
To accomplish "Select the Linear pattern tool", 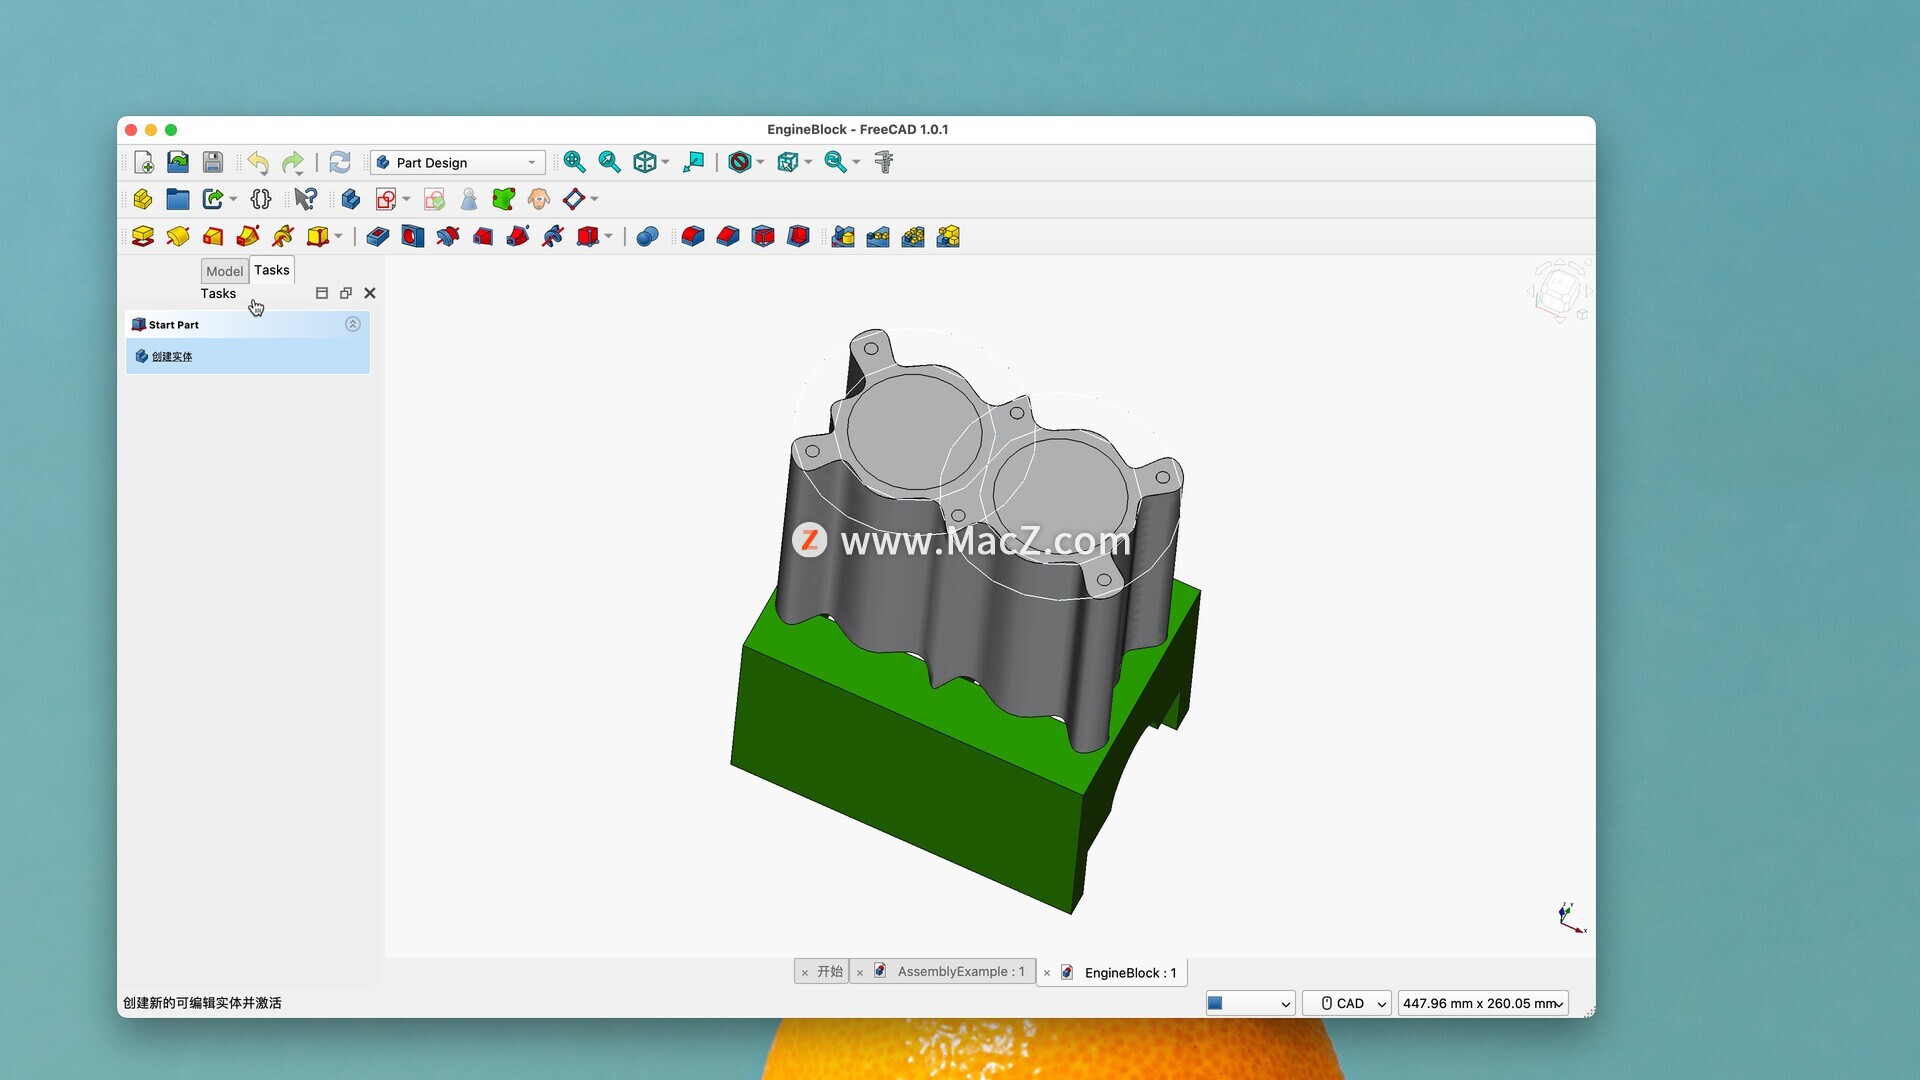I will [878, 236].
